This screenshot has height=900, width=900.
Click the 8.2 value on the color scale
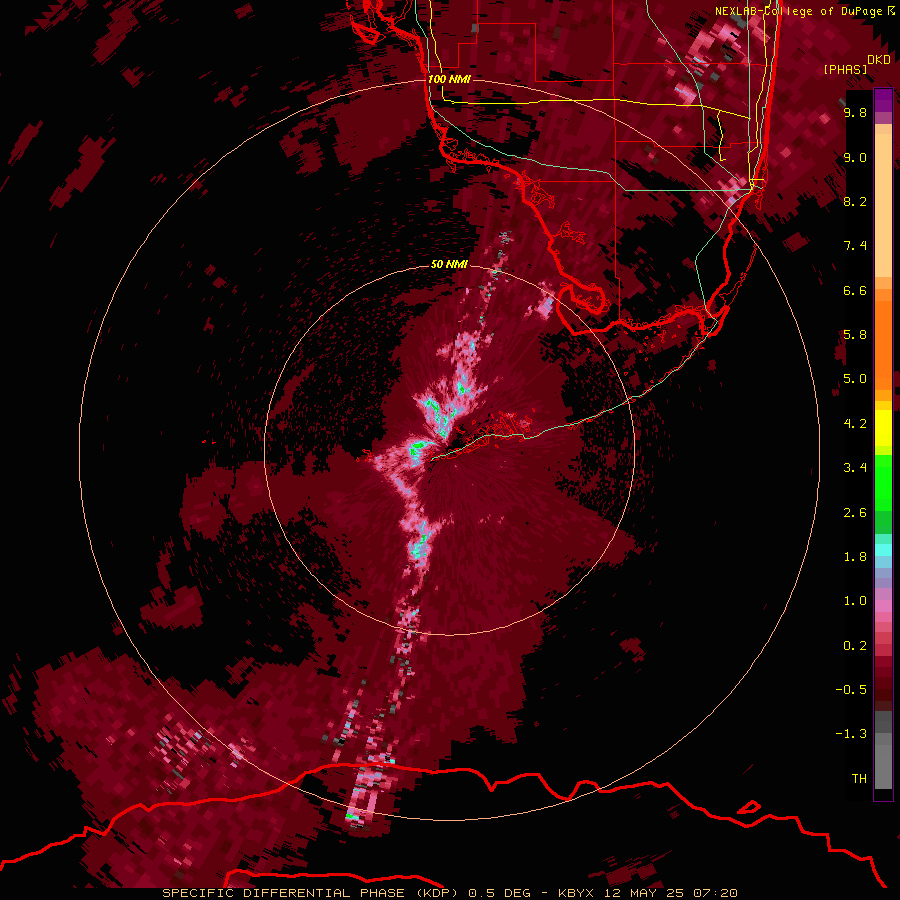tap(855, 201)
